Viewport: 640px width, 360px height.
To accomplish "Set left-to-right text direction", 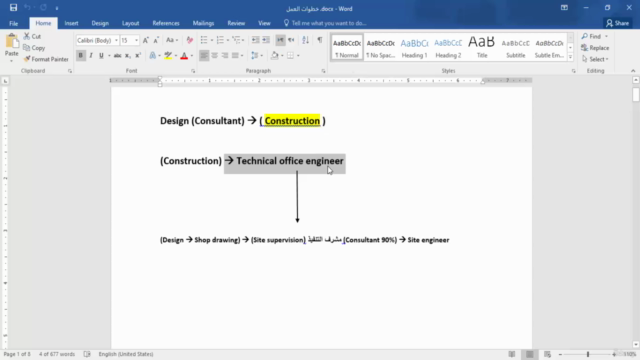I will coord(280,40).
